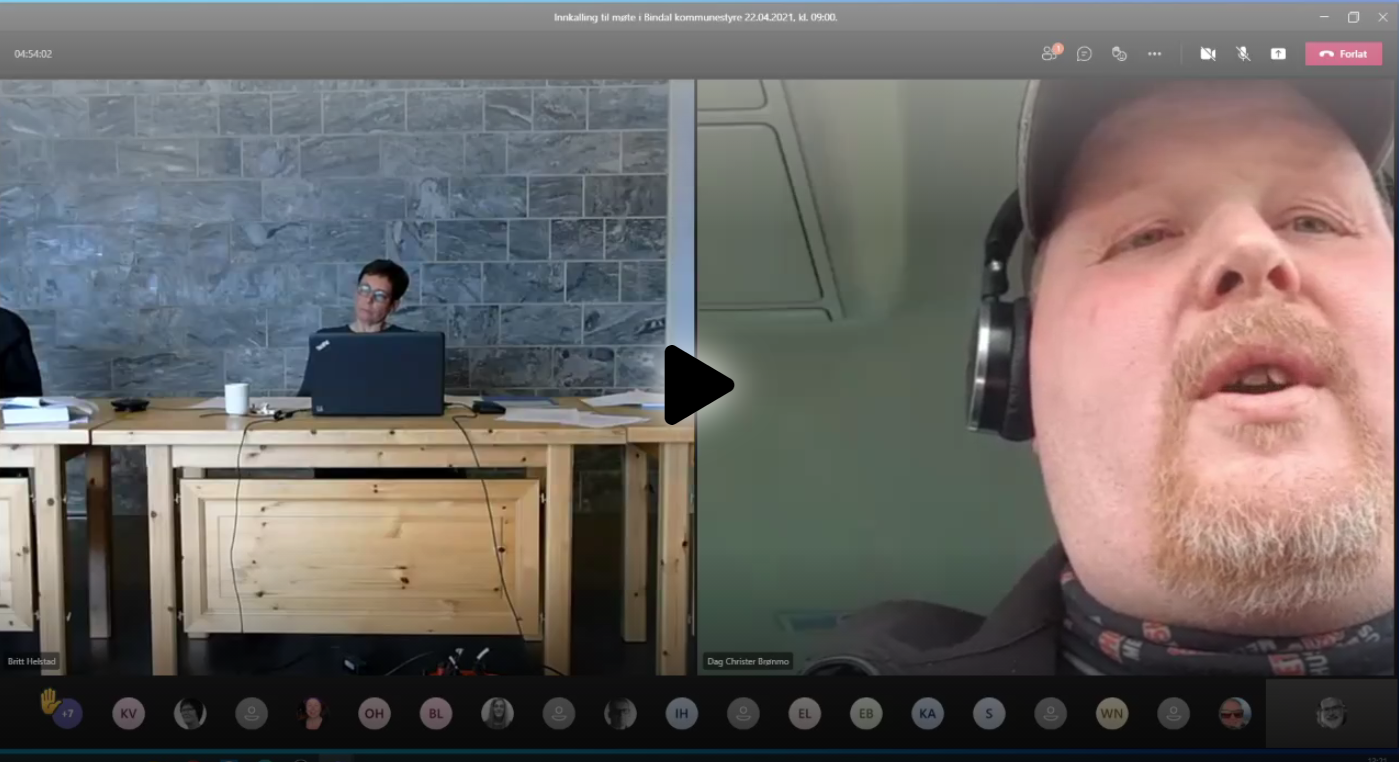Click the Britt Helstad name label

(x=34, y=662)
